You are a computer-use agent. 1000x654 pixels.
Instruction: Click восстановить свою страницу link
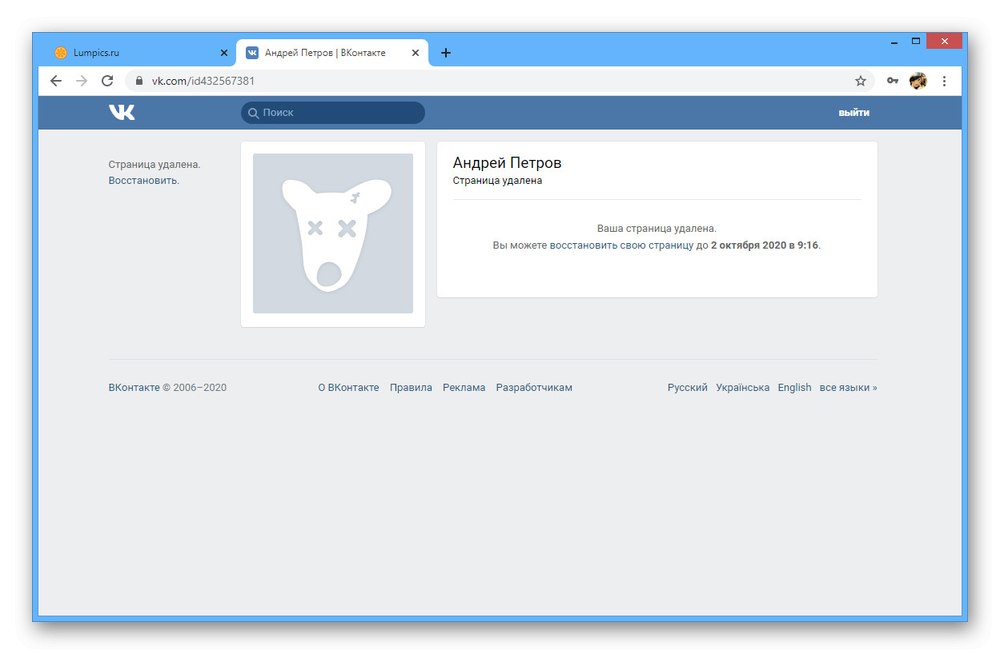tap(621, 245)
